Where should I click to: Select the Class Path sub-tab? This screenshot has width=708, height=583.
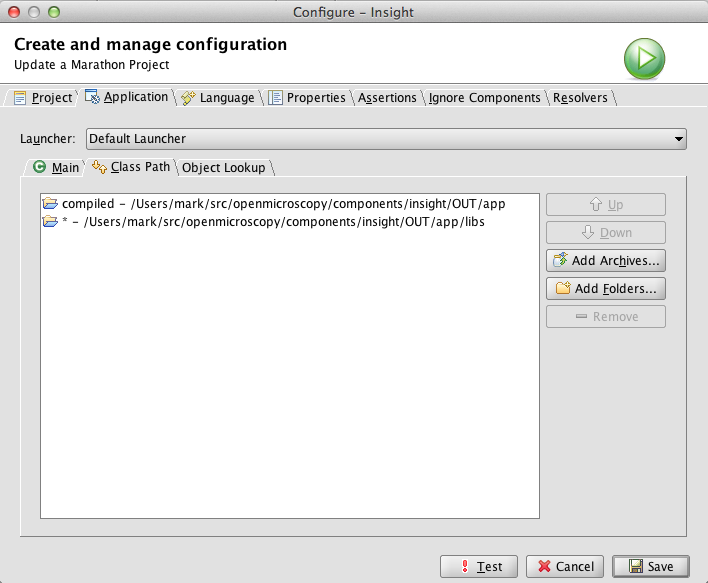click(131, 167)
